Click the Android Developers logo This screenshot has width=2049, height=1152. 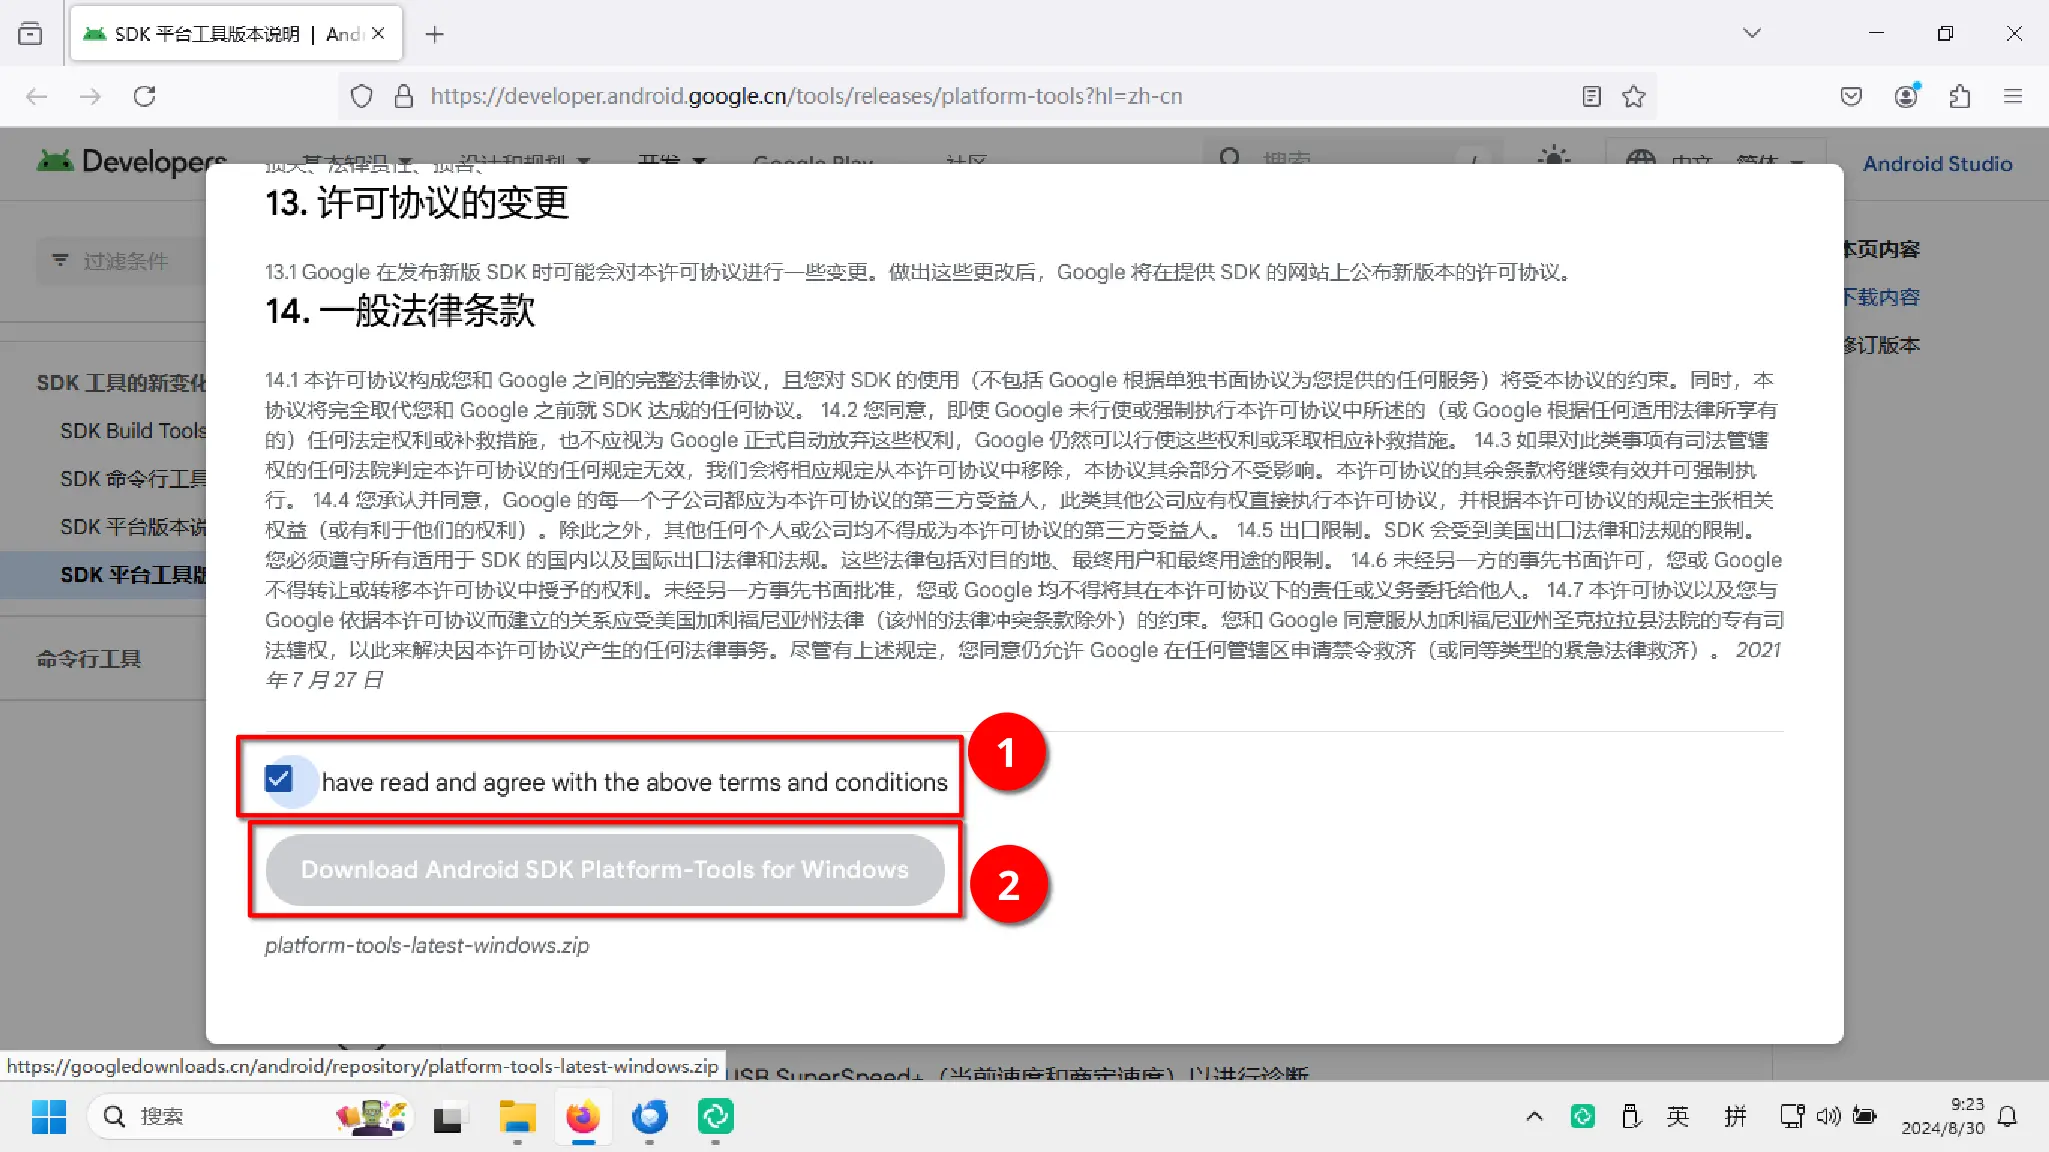pos(131,160)
